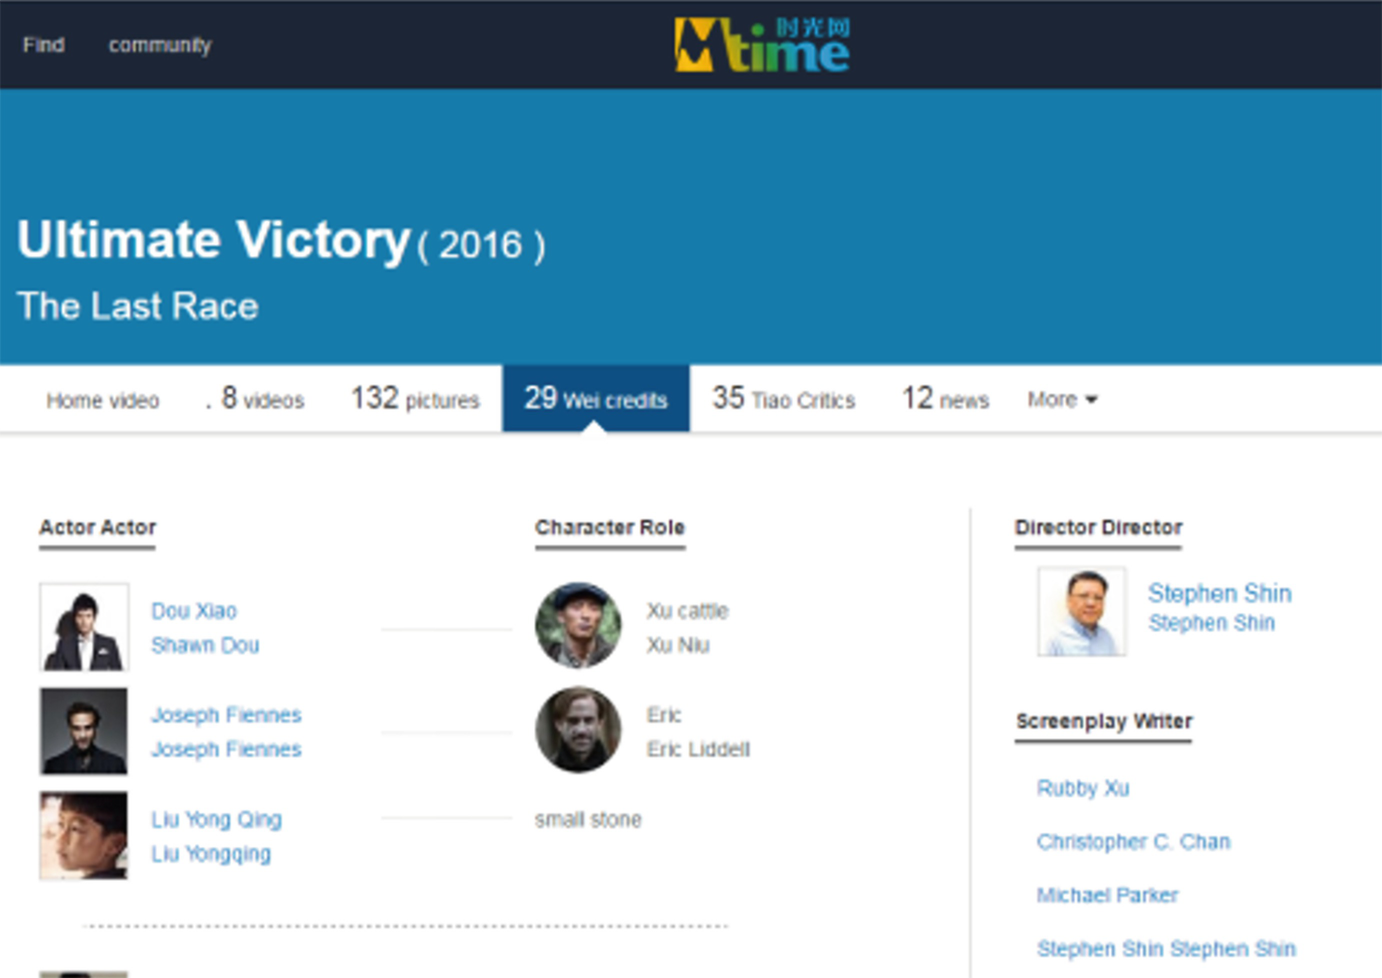
Task: Click the Screenplay Writer heading
Action: click(x=1104, y=721)
